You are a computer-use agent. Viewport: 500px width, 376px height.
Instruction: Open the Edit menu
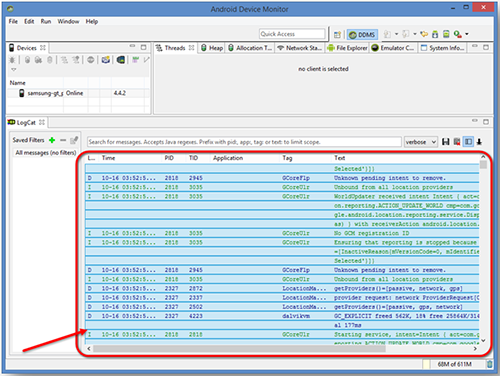click(29, 21)
